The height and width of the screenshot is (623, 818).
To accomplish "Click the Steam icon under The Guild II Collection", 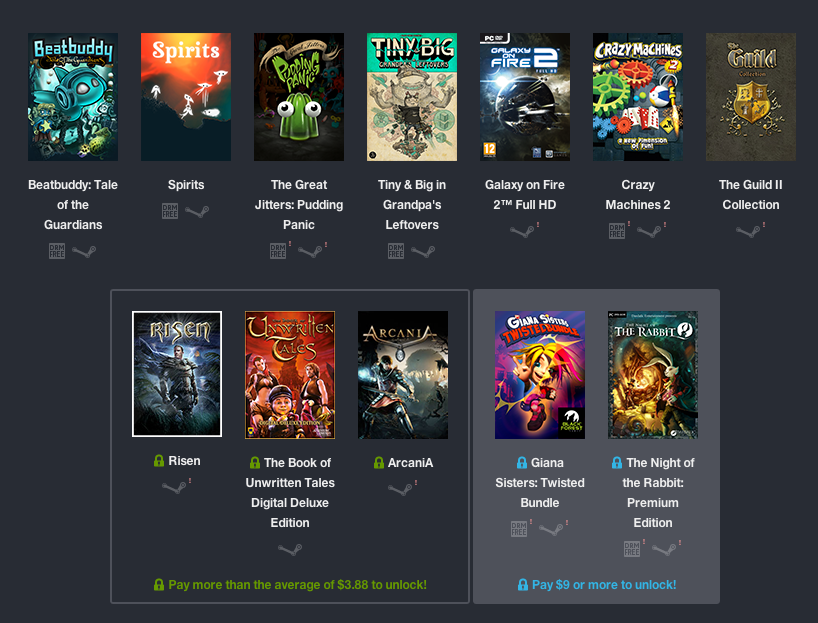I will [x=748, y=231].
